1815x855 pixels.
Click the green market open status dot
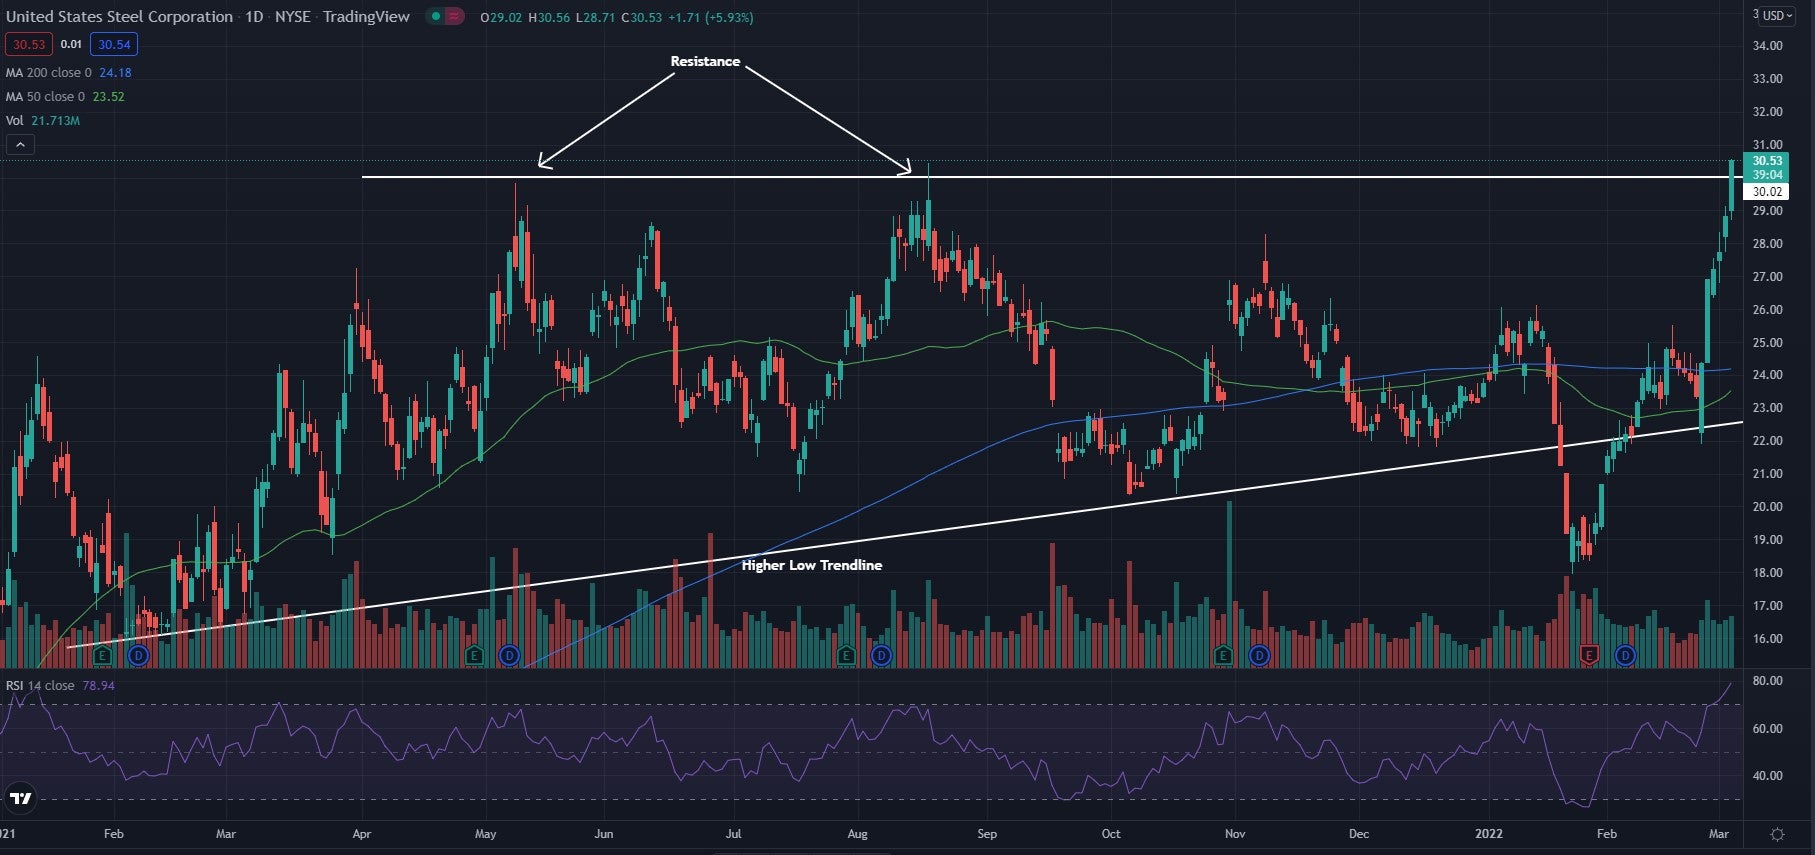pos(435,17)
